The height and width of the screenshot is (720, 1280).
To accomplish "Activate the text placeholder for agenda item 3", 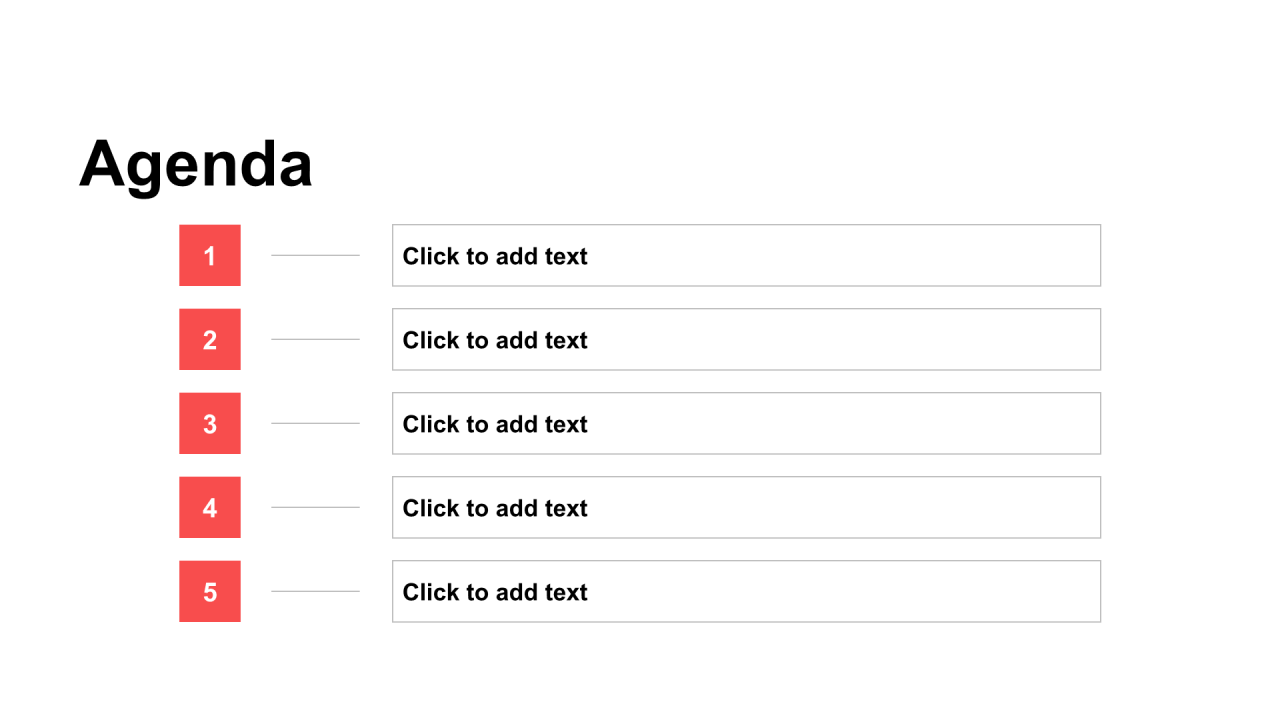I will coord(746,423).
